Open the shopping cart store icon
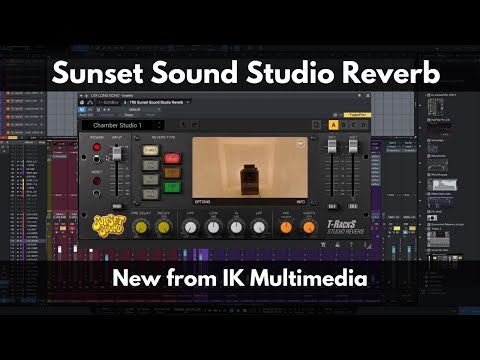Image resolution: width=480 pixels, height=360 pixels. [323, 245]
